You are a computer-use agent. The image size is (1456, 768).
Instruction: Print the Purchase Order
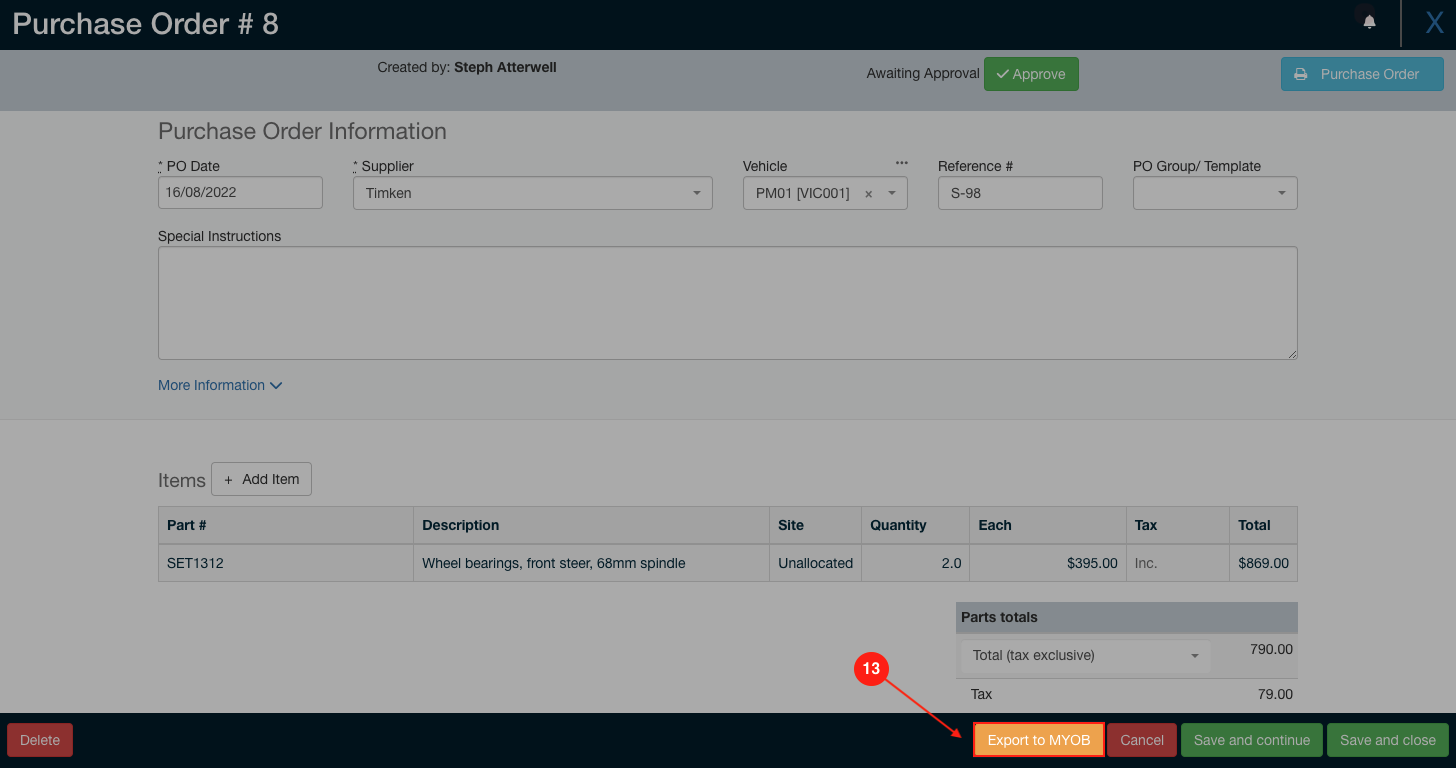(1362, 74)
